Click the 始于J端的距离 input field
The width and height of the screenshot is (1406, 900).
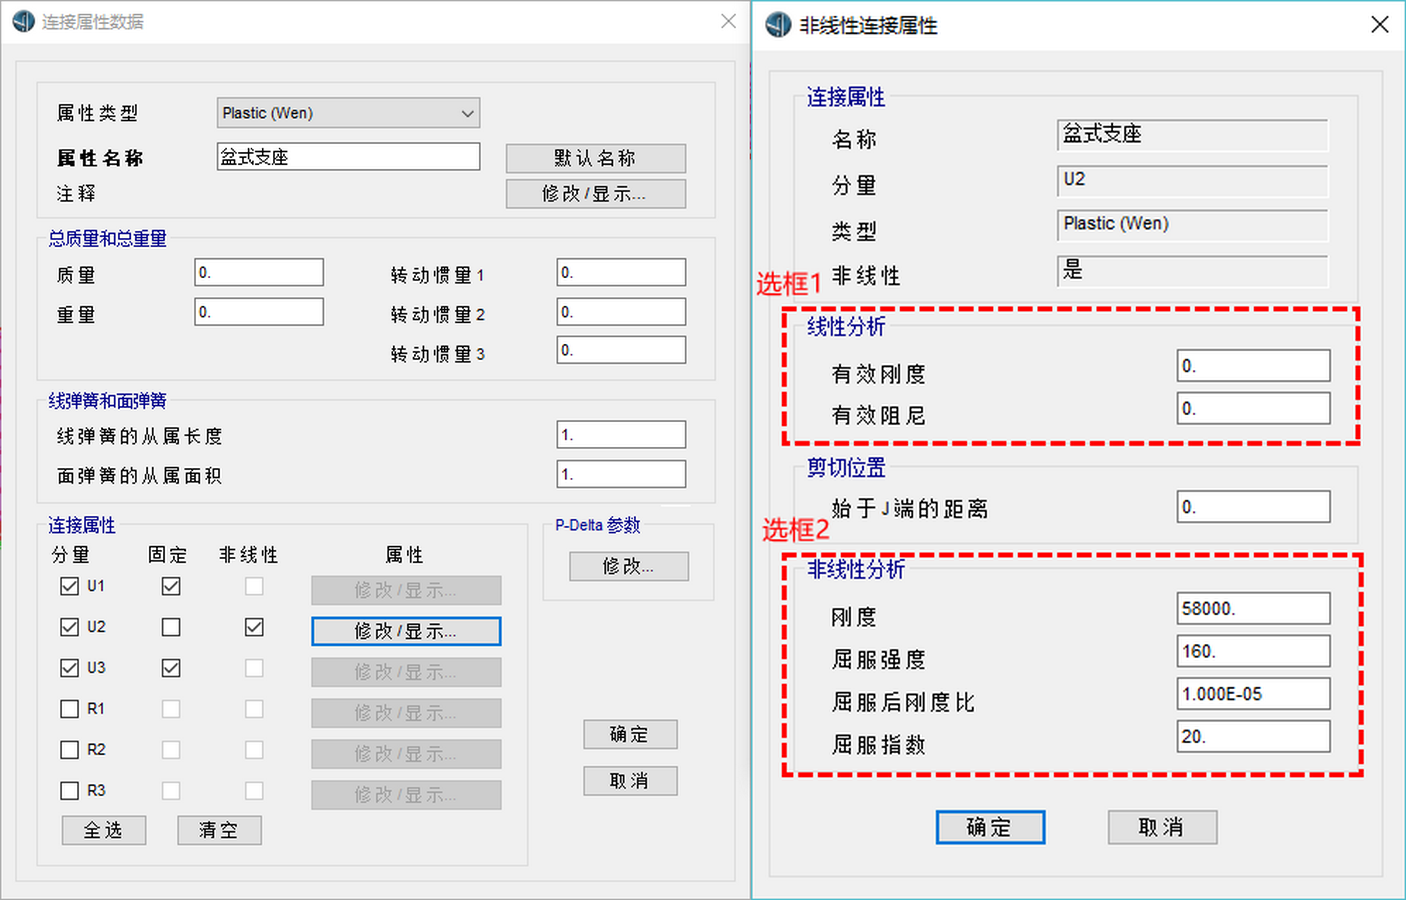[1253, 507]
